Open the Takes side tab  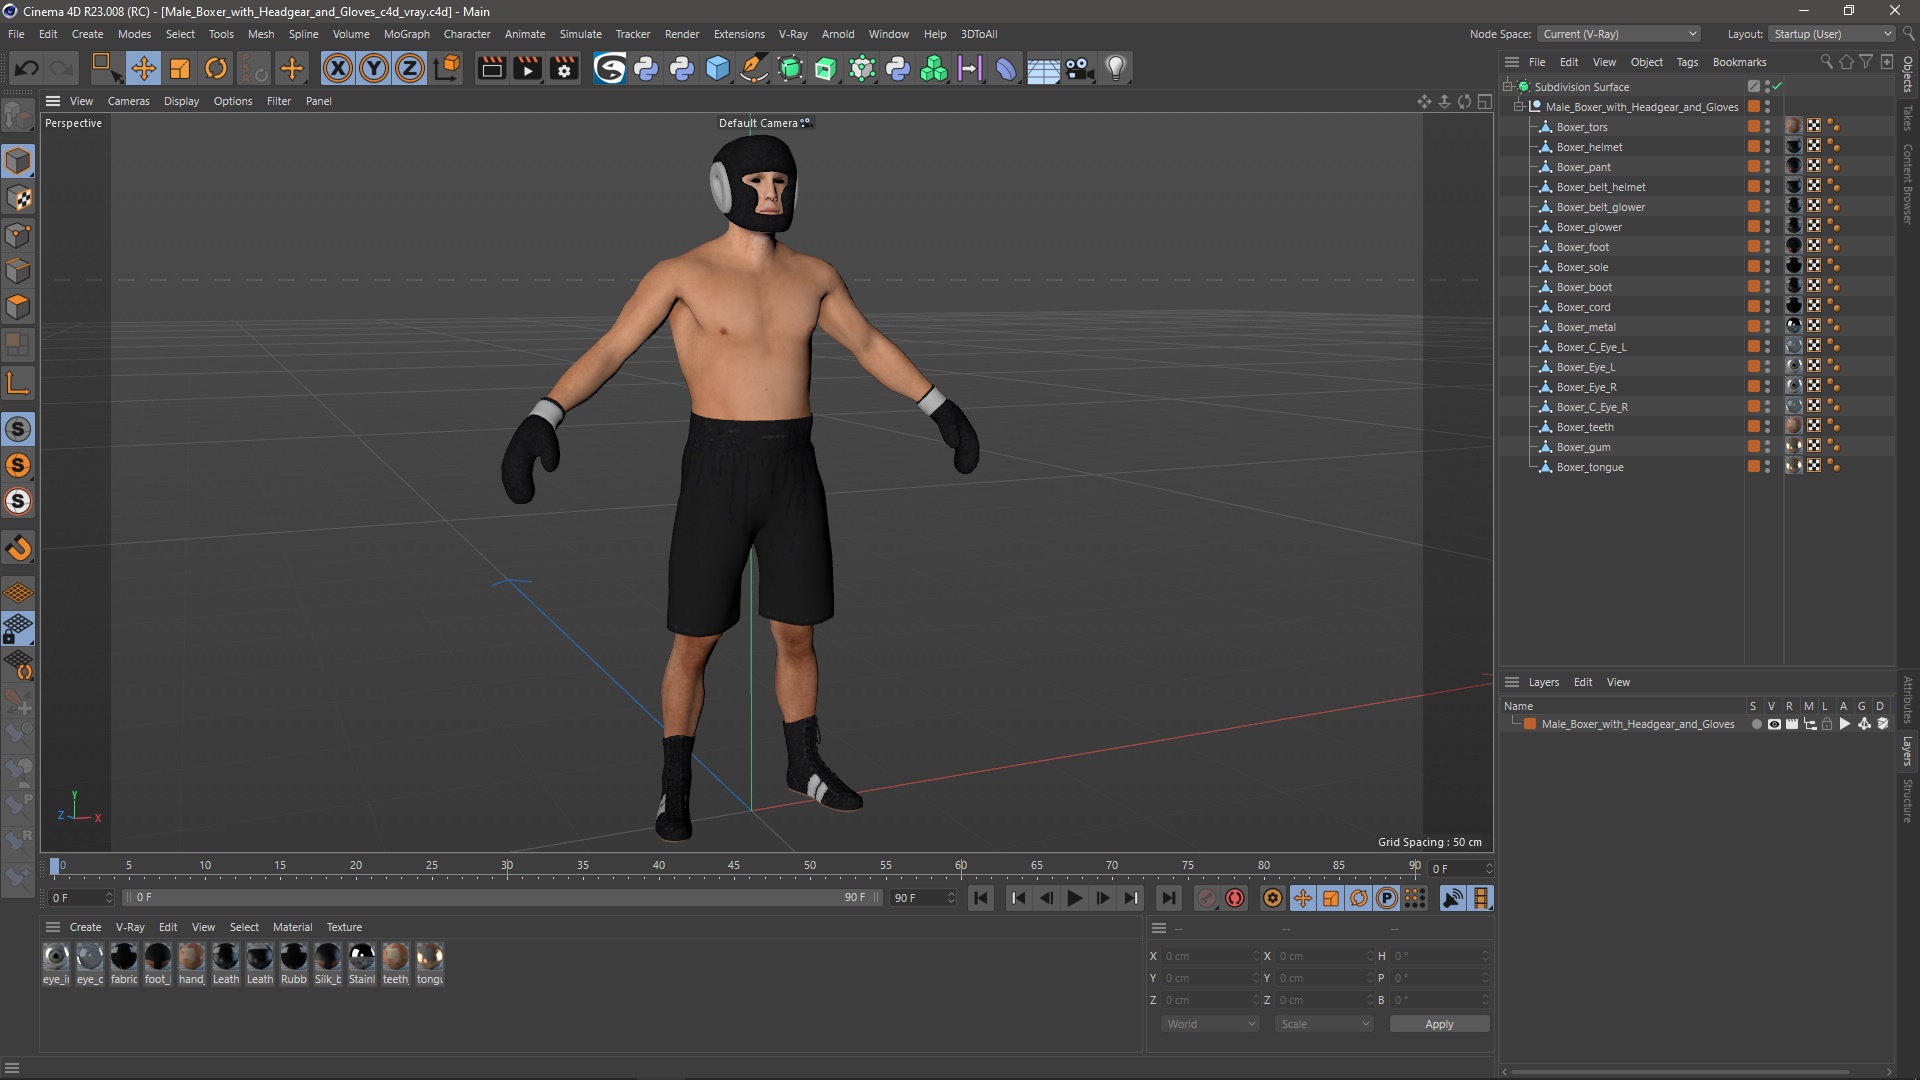click(x=1908, y=118)
